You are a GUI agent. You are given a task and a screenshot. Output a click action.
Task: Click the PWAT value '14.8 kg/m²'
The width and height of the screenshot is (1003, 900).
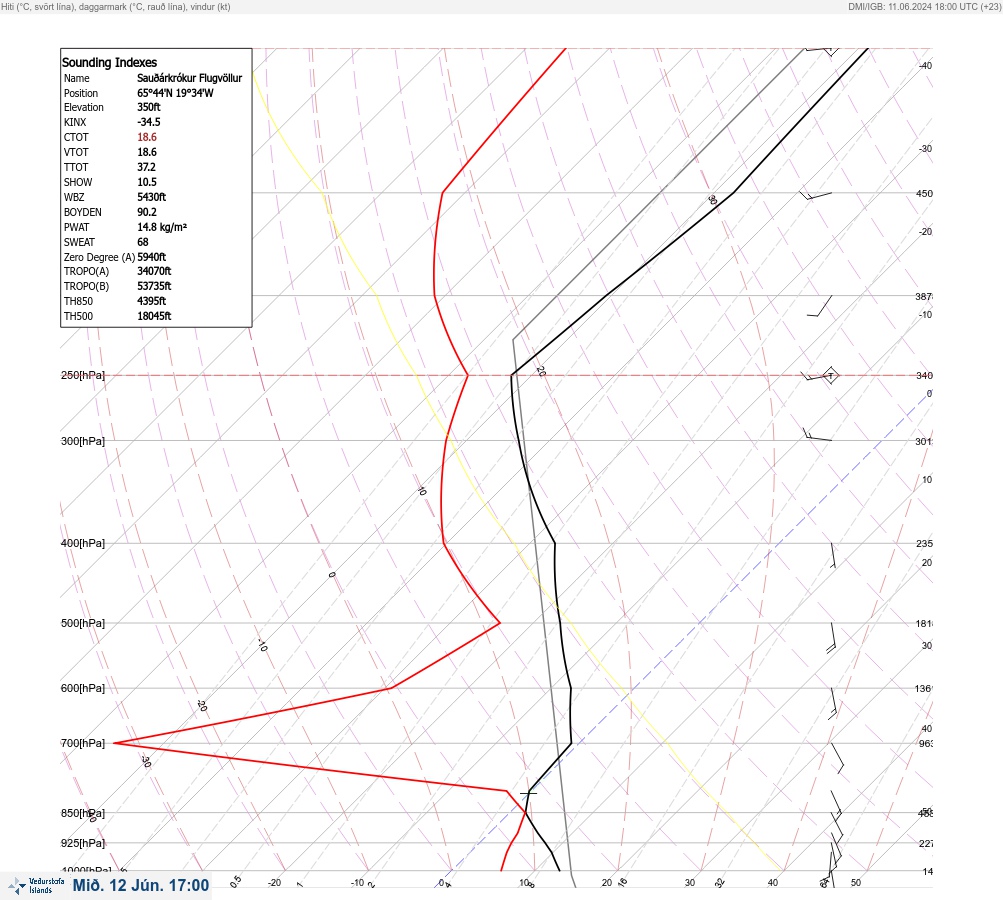pyautogui.click(x=162, y=227)
